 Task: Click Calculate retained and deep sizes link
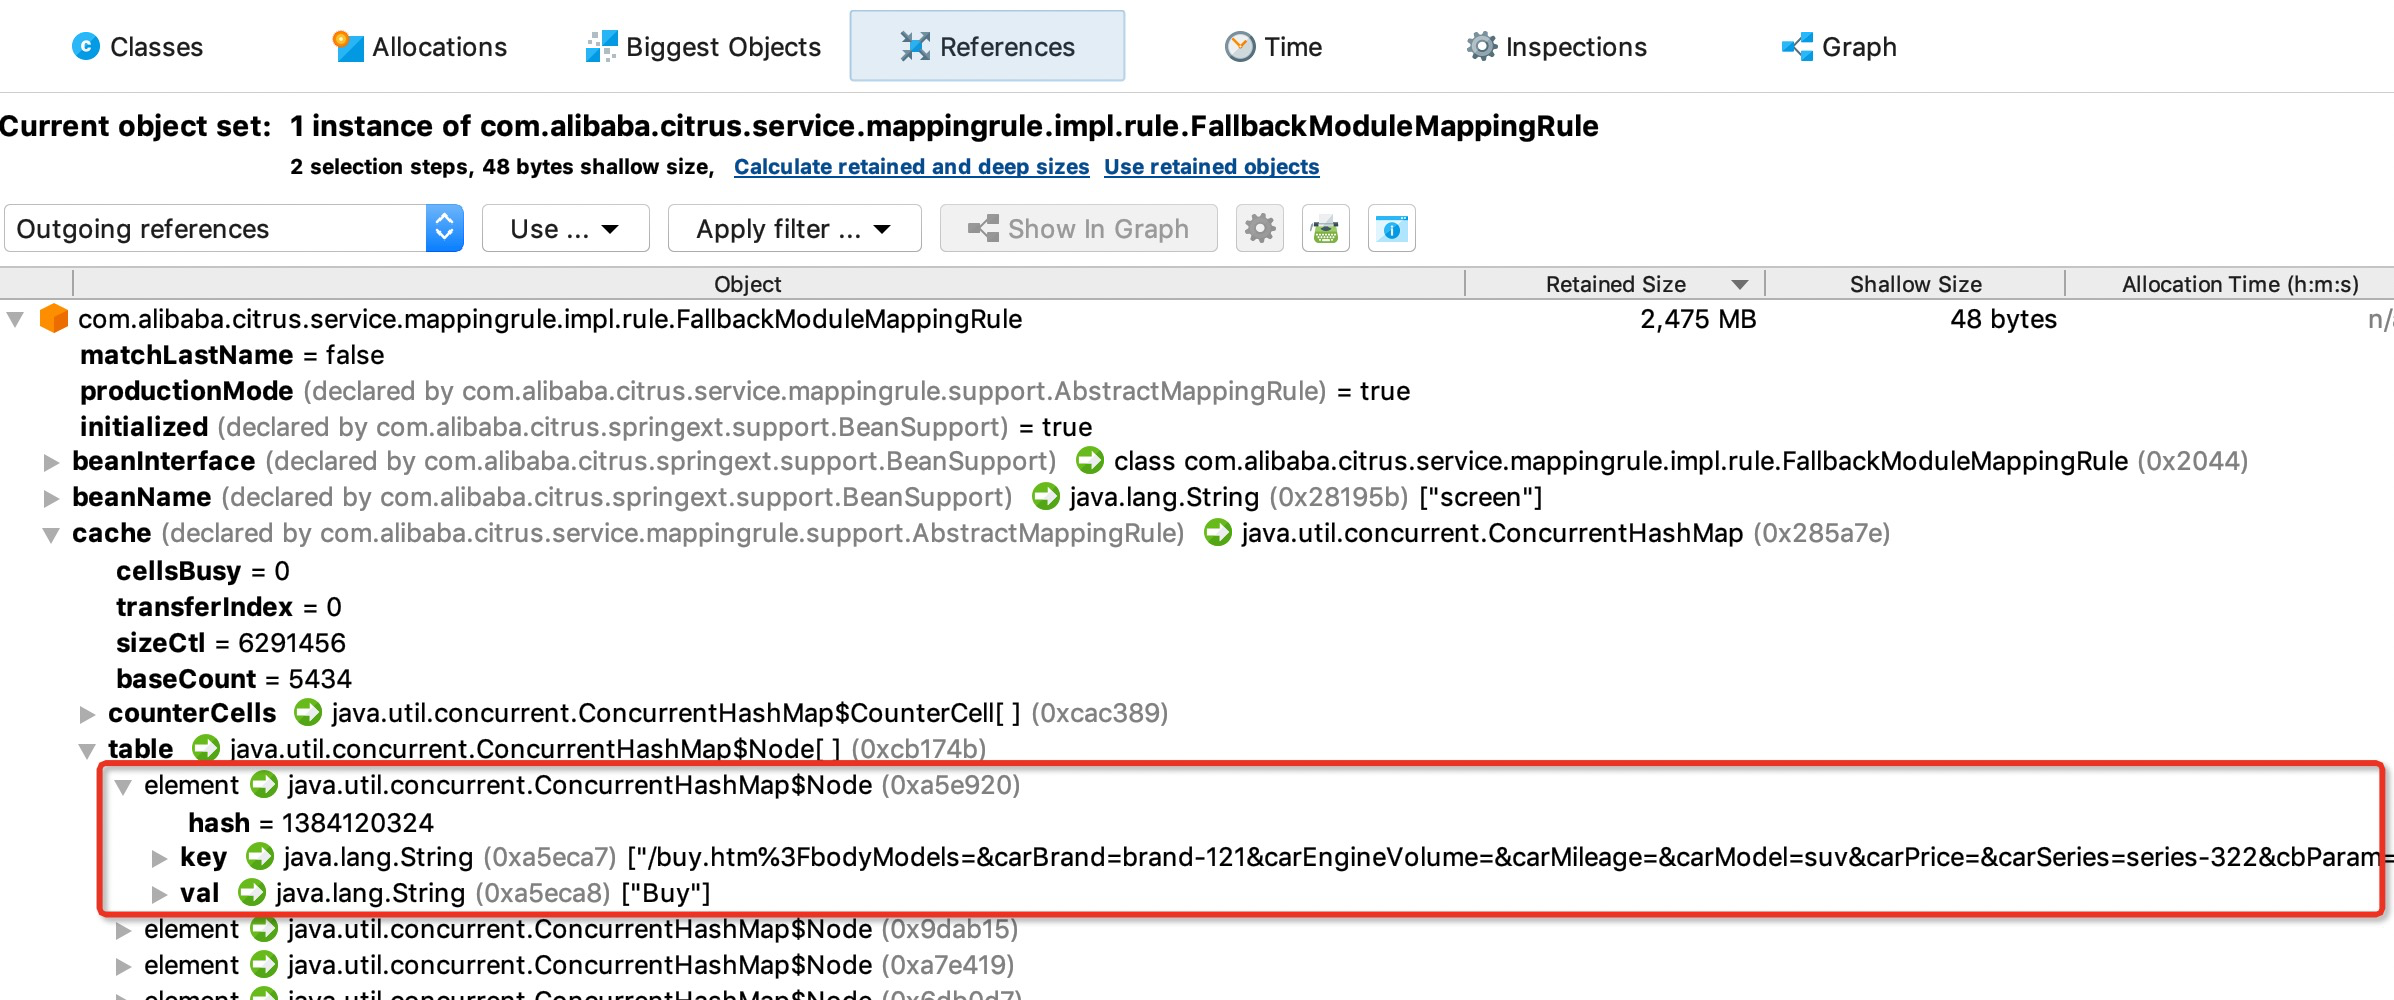coord(911,167)
